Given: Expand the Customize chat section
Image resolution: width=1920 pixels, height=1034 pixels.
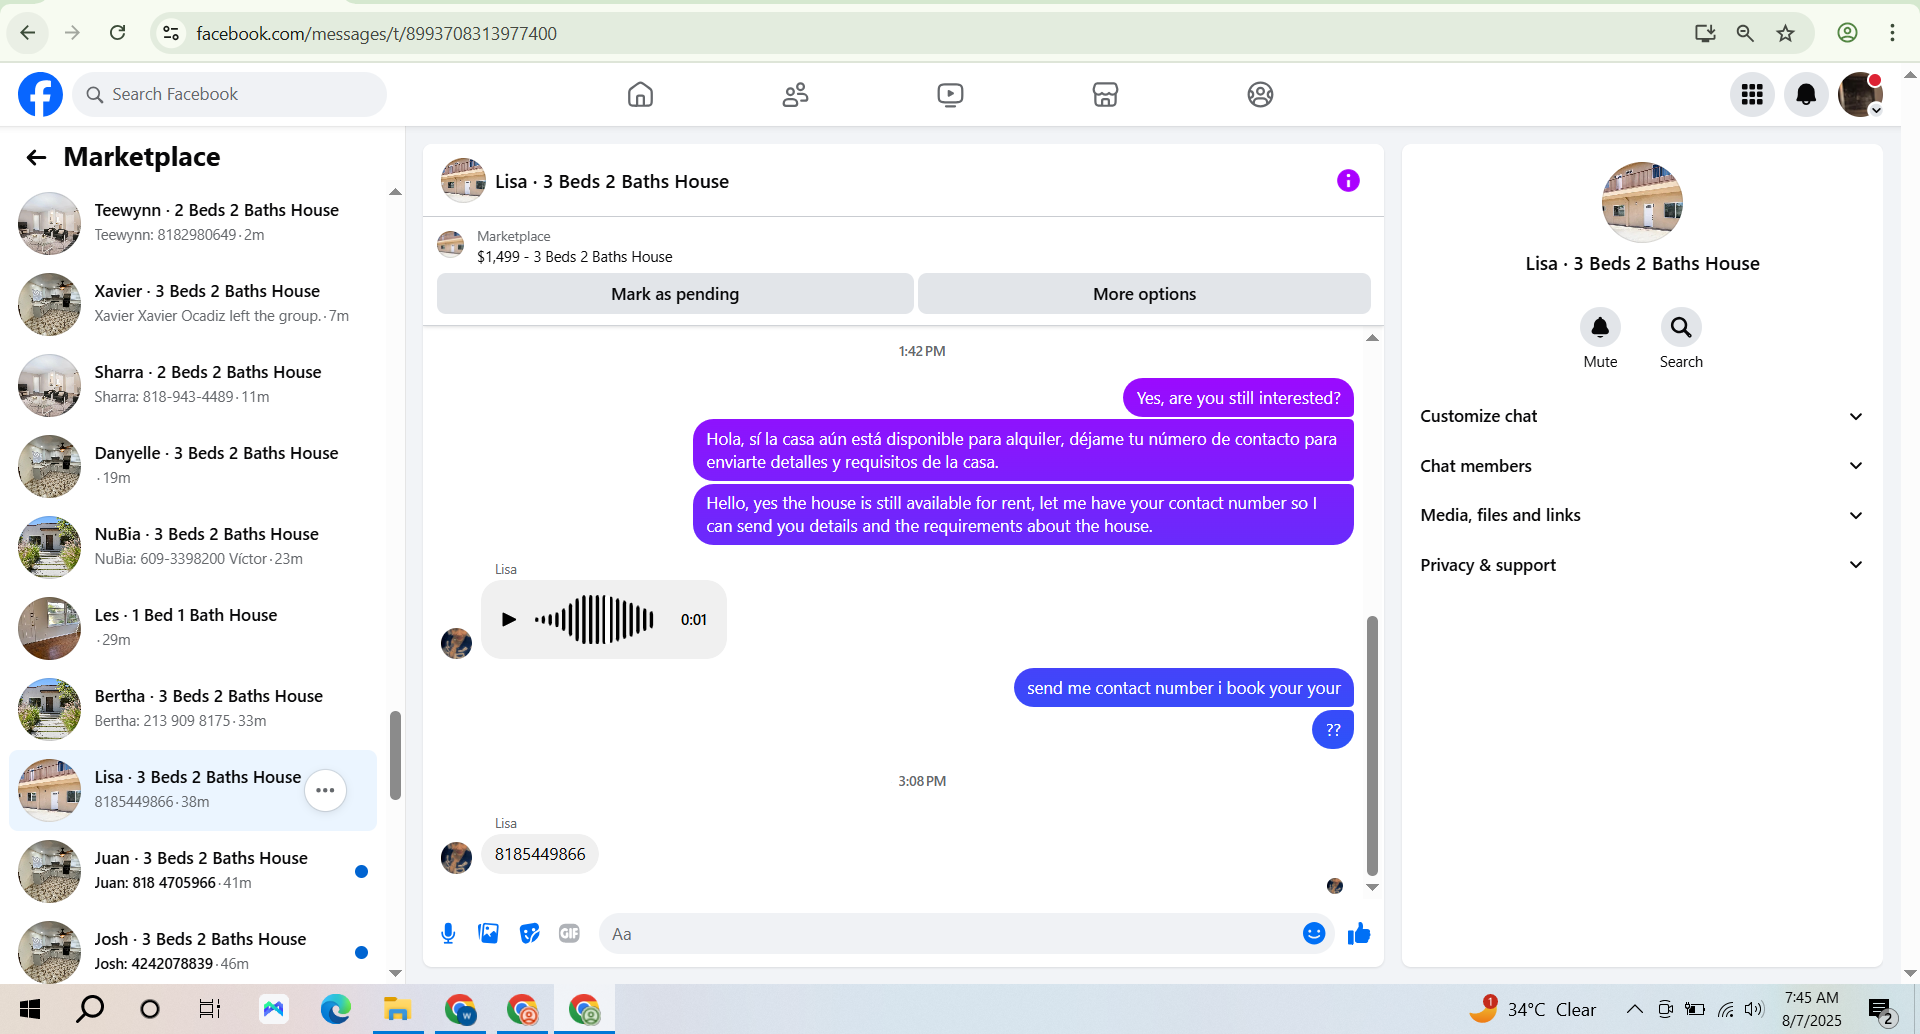Looking at the screenshot, I should point(1641,416).
